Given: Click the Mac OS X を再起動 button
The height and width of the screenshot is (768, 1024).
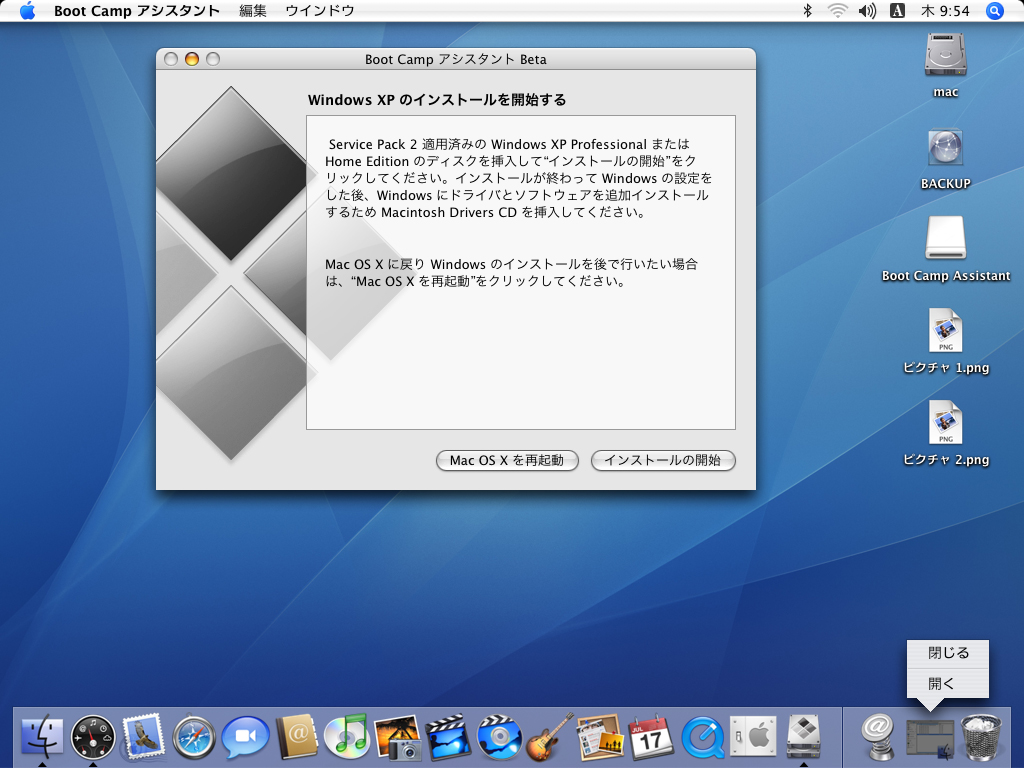Looking at the screenshot, I should pyautogui.click(x=507, y=461).
